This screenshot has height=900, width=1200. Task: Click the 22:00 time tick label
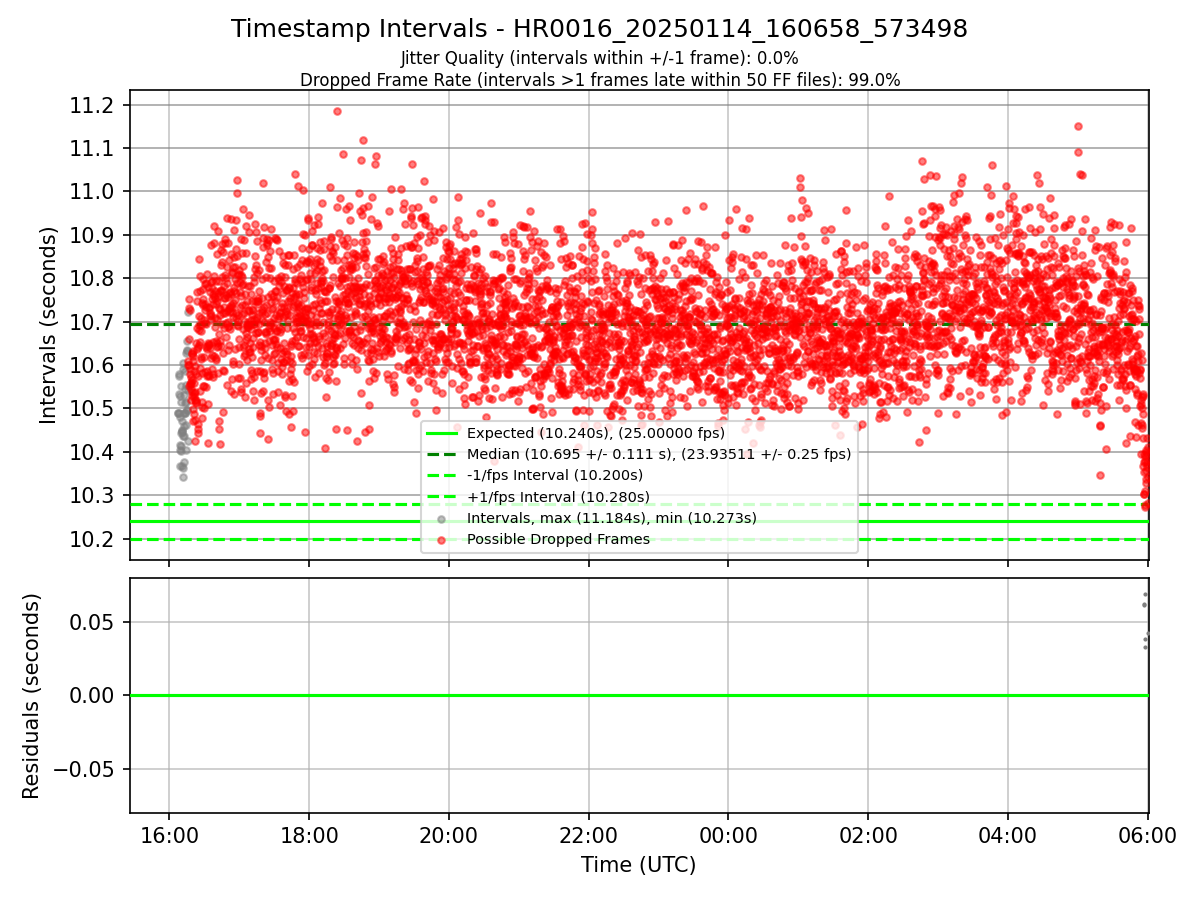tap(589, 834)
